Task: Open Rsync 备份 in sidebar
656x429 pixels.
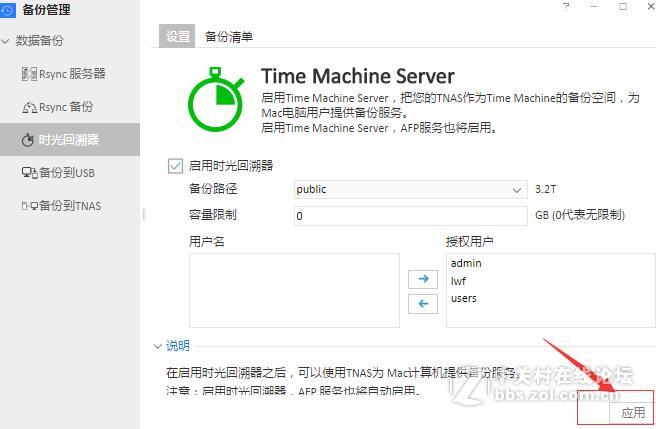Action: pyautogui.click(x=58, y=107)
